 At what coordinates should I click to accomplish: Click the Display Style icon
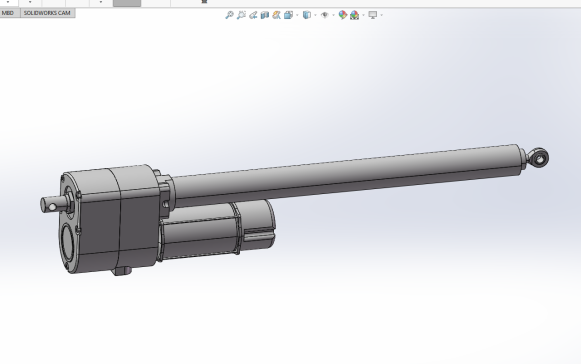pyautogui.click(x=307, y=15)
